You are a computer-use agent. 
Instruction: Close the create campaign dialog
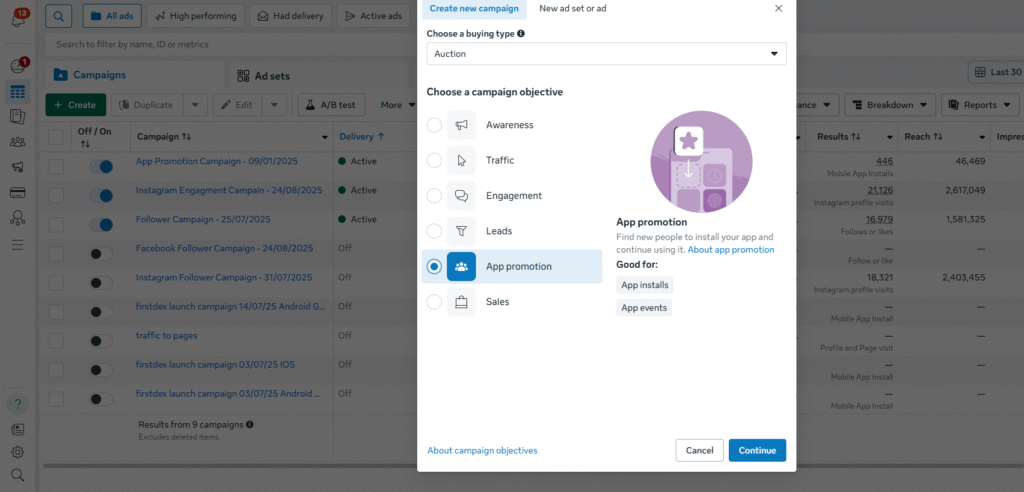click(779, 8)
